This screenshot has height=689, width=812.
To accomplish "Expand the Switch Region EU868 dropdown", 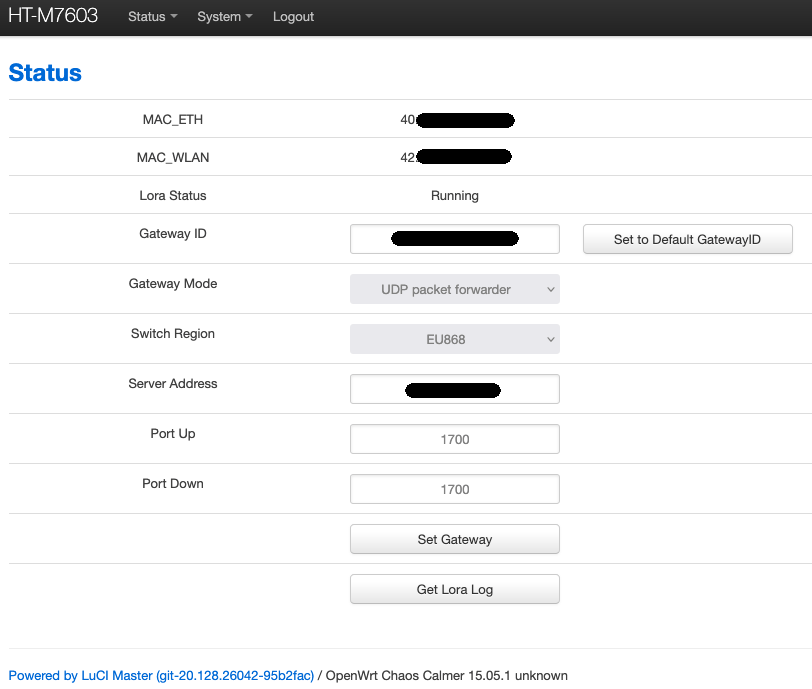I will pyautogui.click(x=454, y=339).
